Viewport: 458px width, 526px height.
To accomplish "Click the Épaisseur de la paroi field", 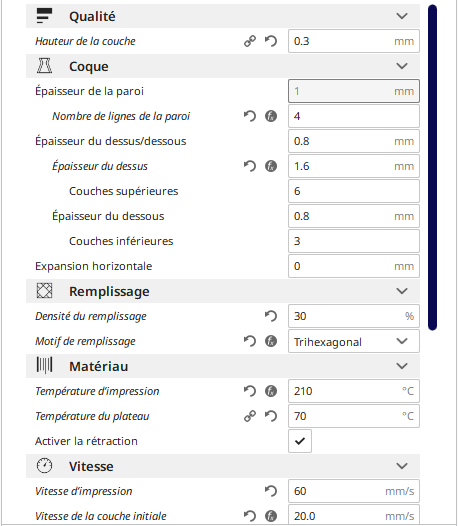I will pyautogui.click(x=354, y=91).
